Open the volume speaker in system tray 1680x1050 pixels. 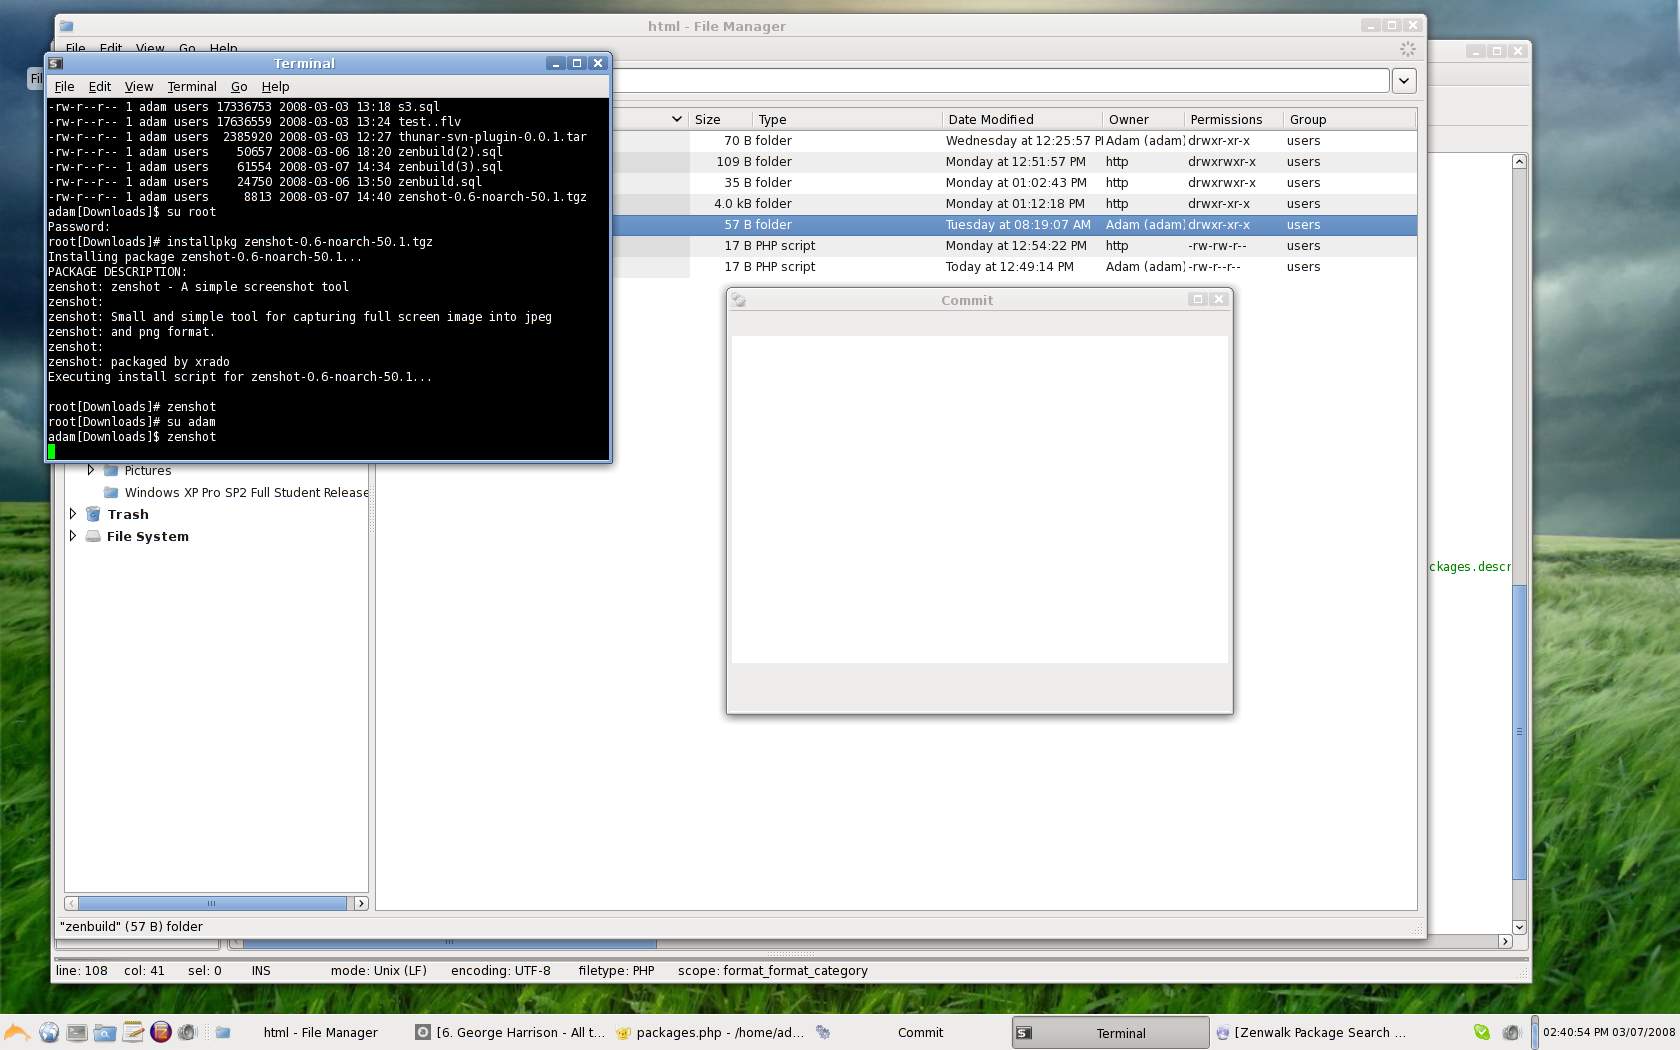[x=1510, y=1032]
